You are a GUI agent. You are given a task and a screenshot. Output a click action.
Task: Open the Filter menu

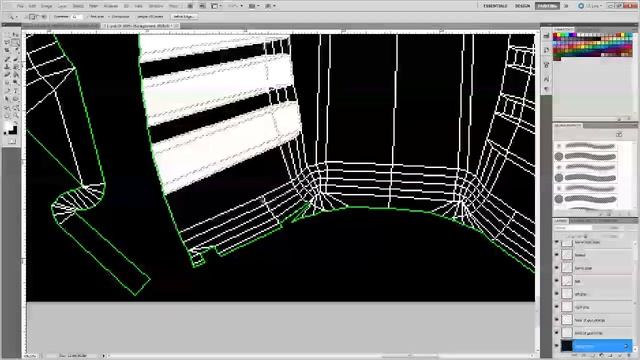tap(93, 6)
